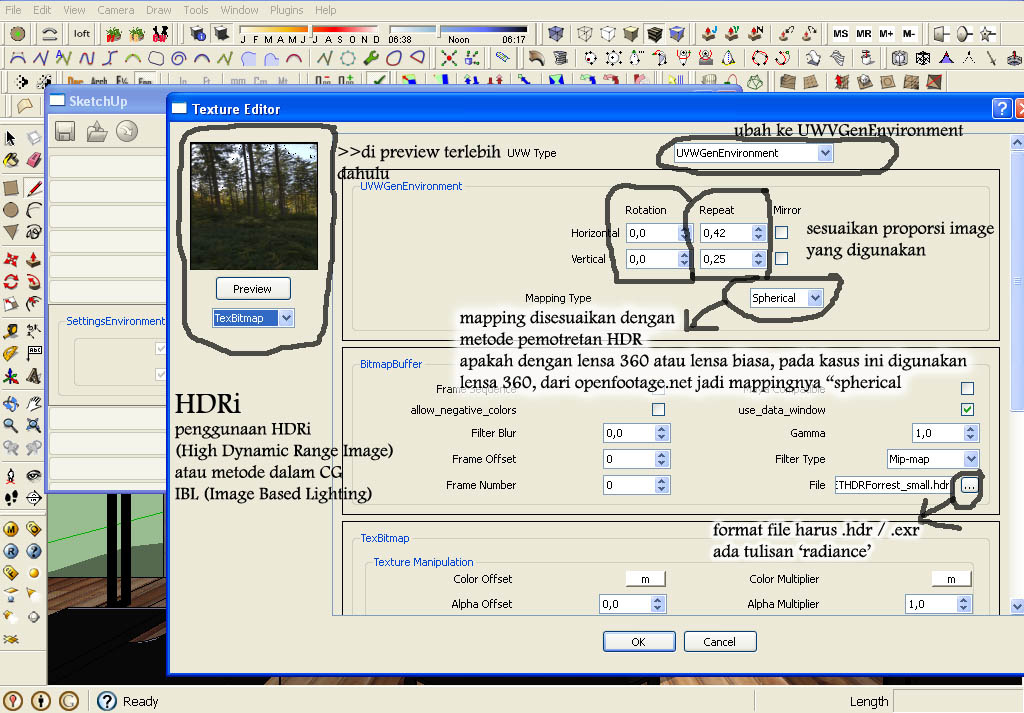This screenshot has width=1024, height=713.
Task: Pick the Move tool with red arrows
Action: point(10,259)
